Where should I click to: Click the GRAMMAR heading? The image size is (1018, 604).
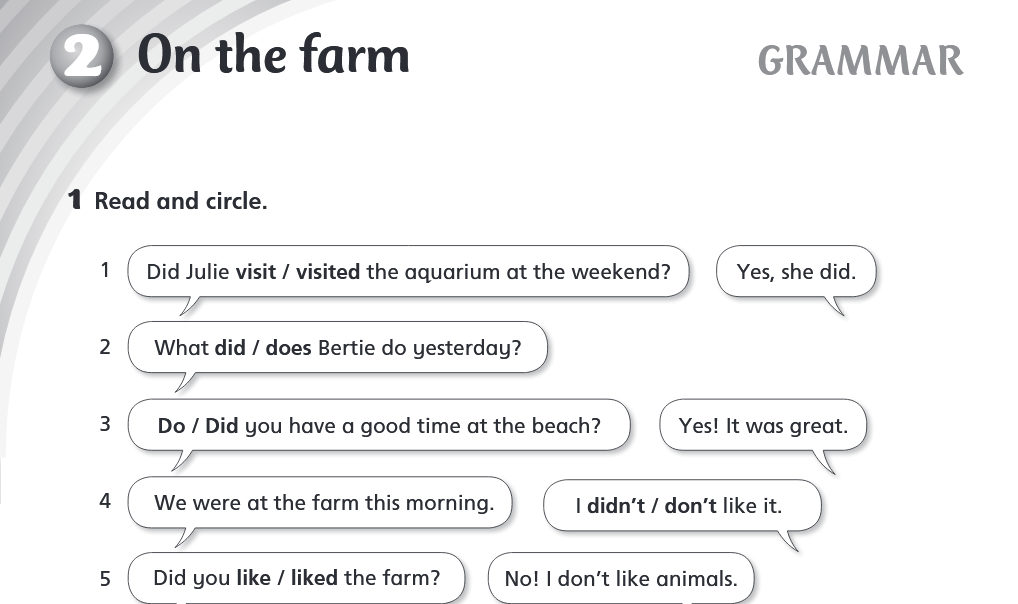[x=860, y=61]
